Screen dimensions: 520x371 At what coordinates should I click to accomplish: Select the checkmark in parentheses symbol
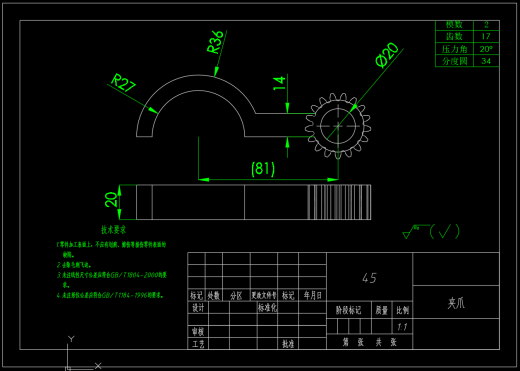point(445,231)
